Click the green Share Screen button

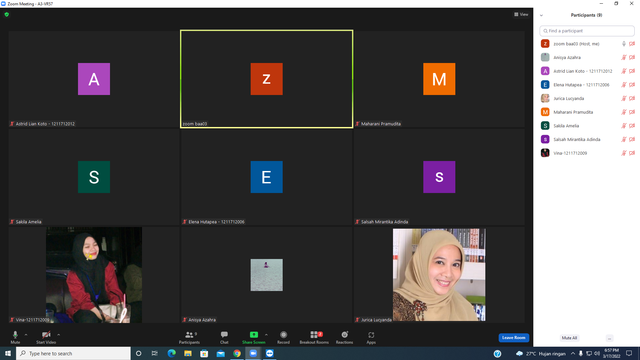pos(253,337)
